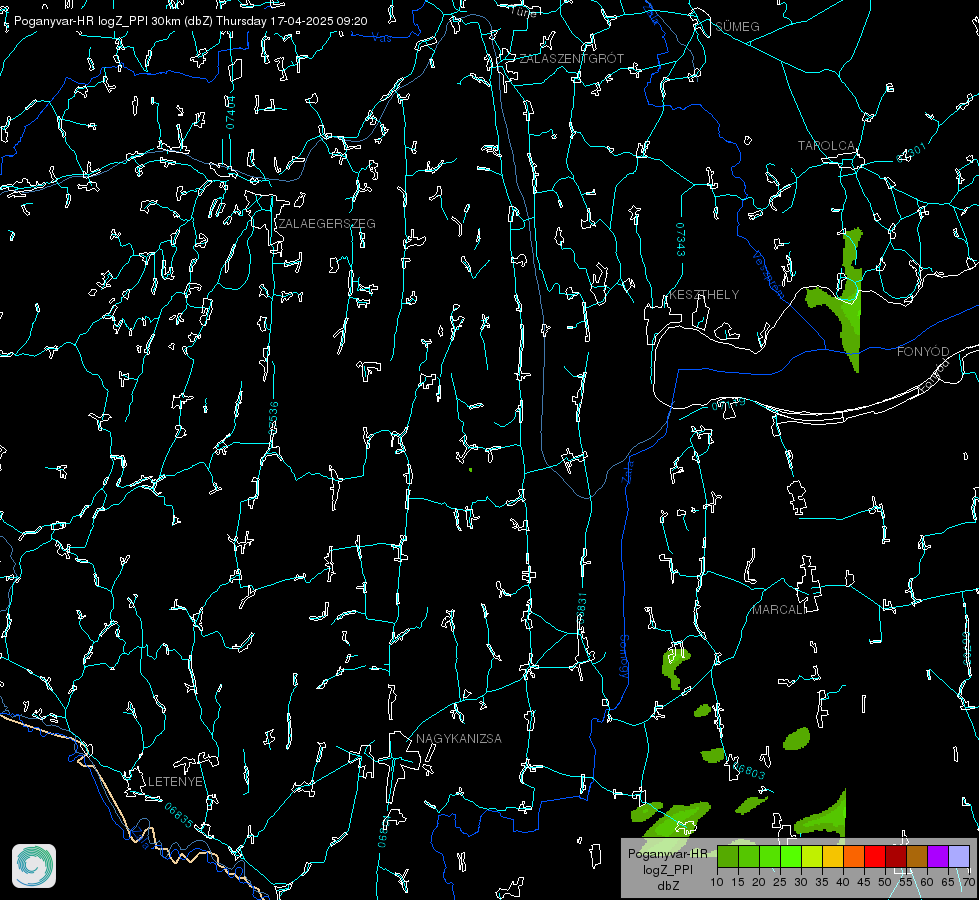Screen dimensions: 979x900
Task: Click the SÜMEG town label
Action: pyautogui.click(x=737, y=27)
